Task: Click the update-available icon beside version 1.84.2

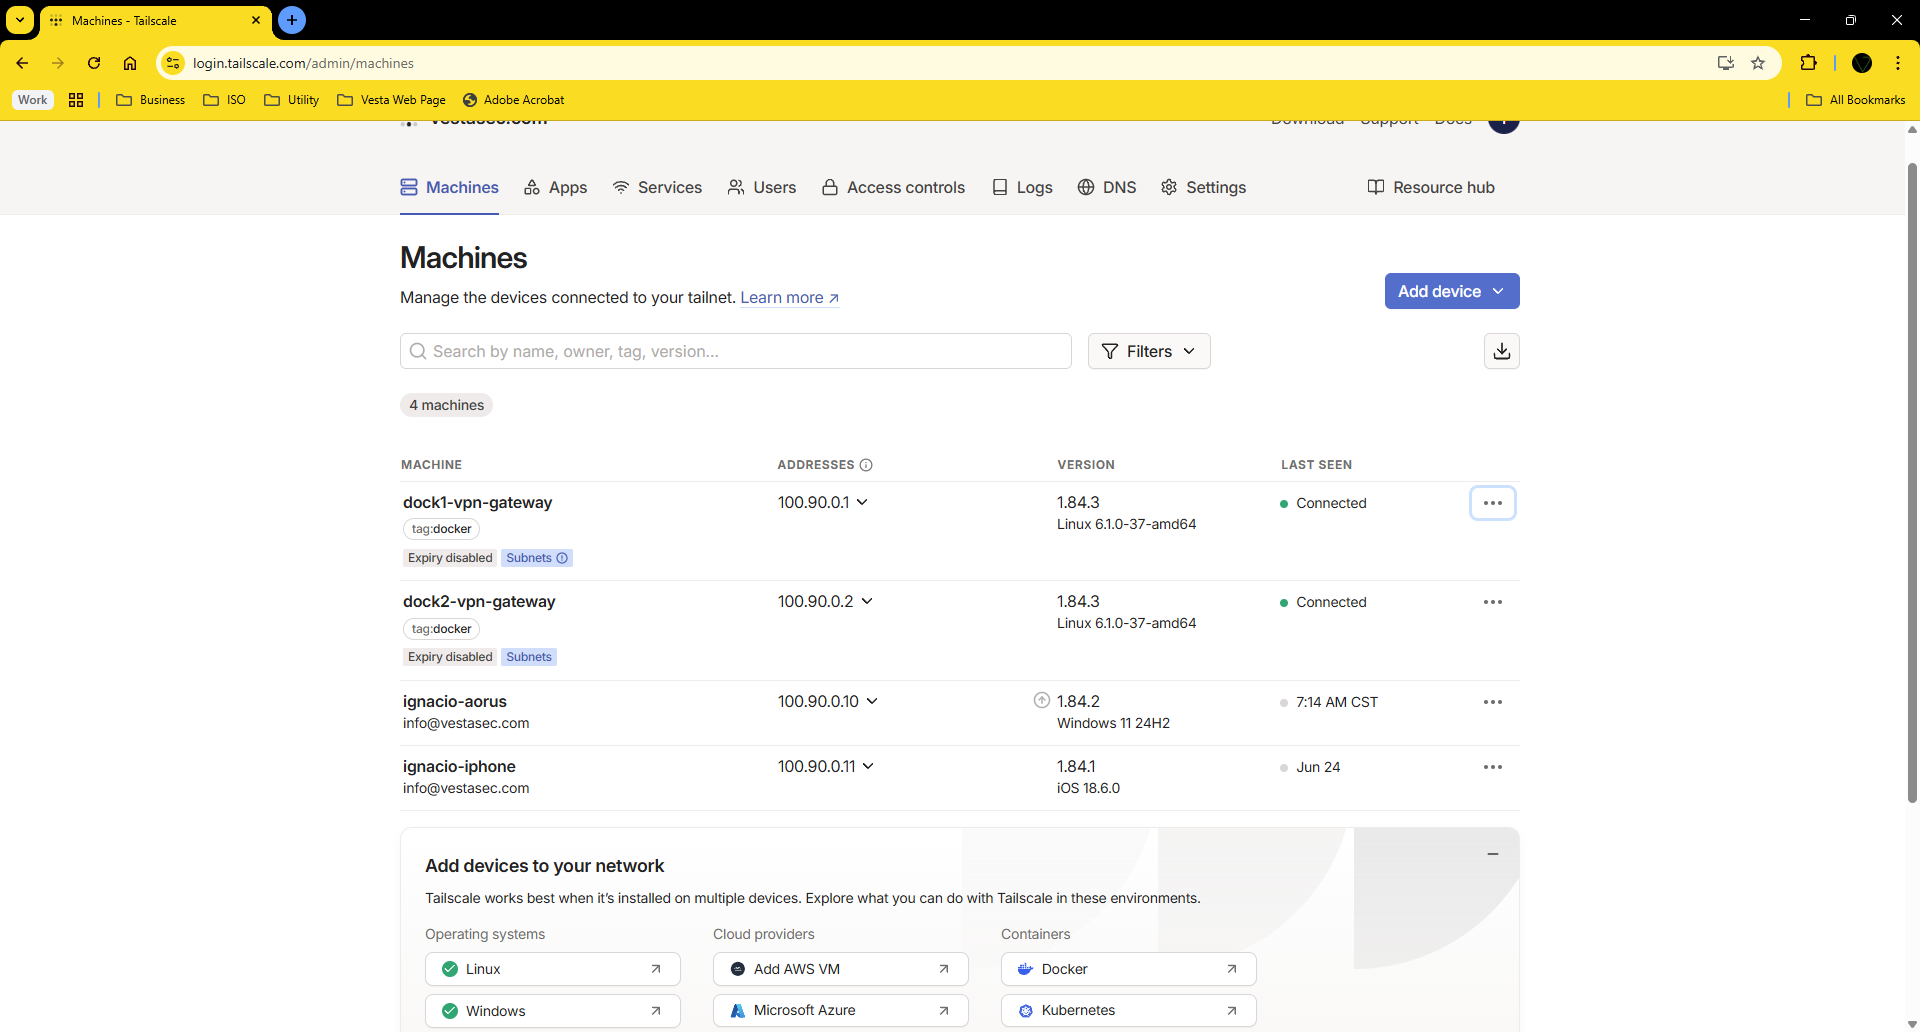Action: tap(1042, 700)
